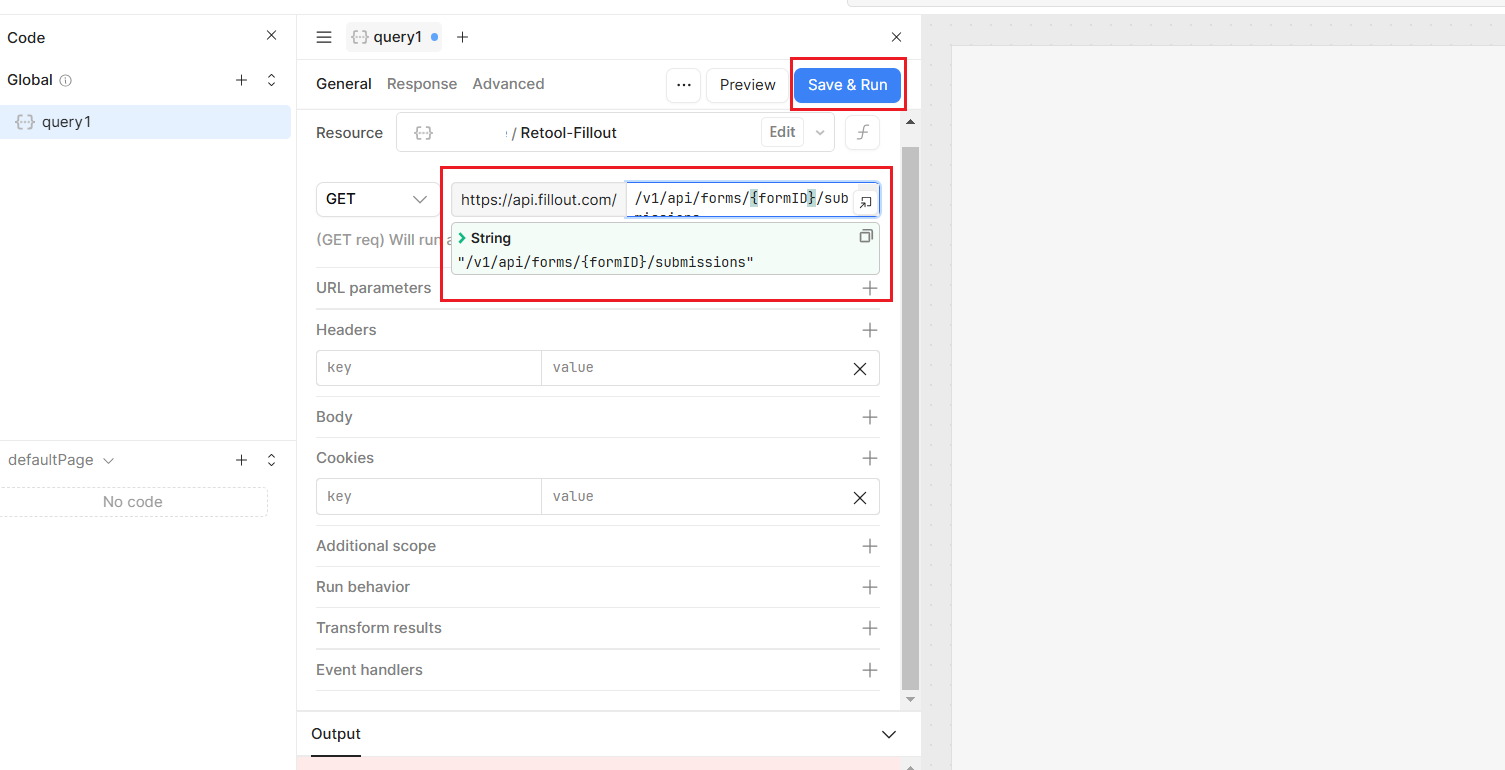This screenshot has width=1505, height=770.
Task: Remove the Headers key-value row
Action: click(860, 368)
